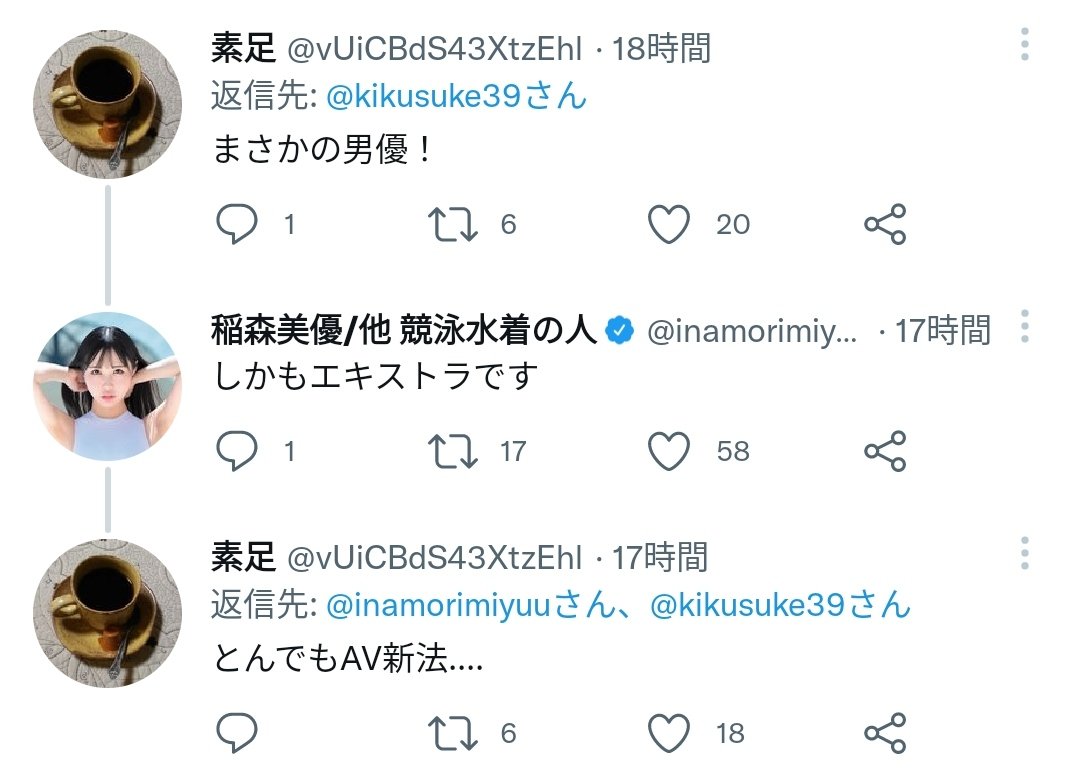
Task: Reply to the まさかの男優！ tweet
Action: point(237,224)
